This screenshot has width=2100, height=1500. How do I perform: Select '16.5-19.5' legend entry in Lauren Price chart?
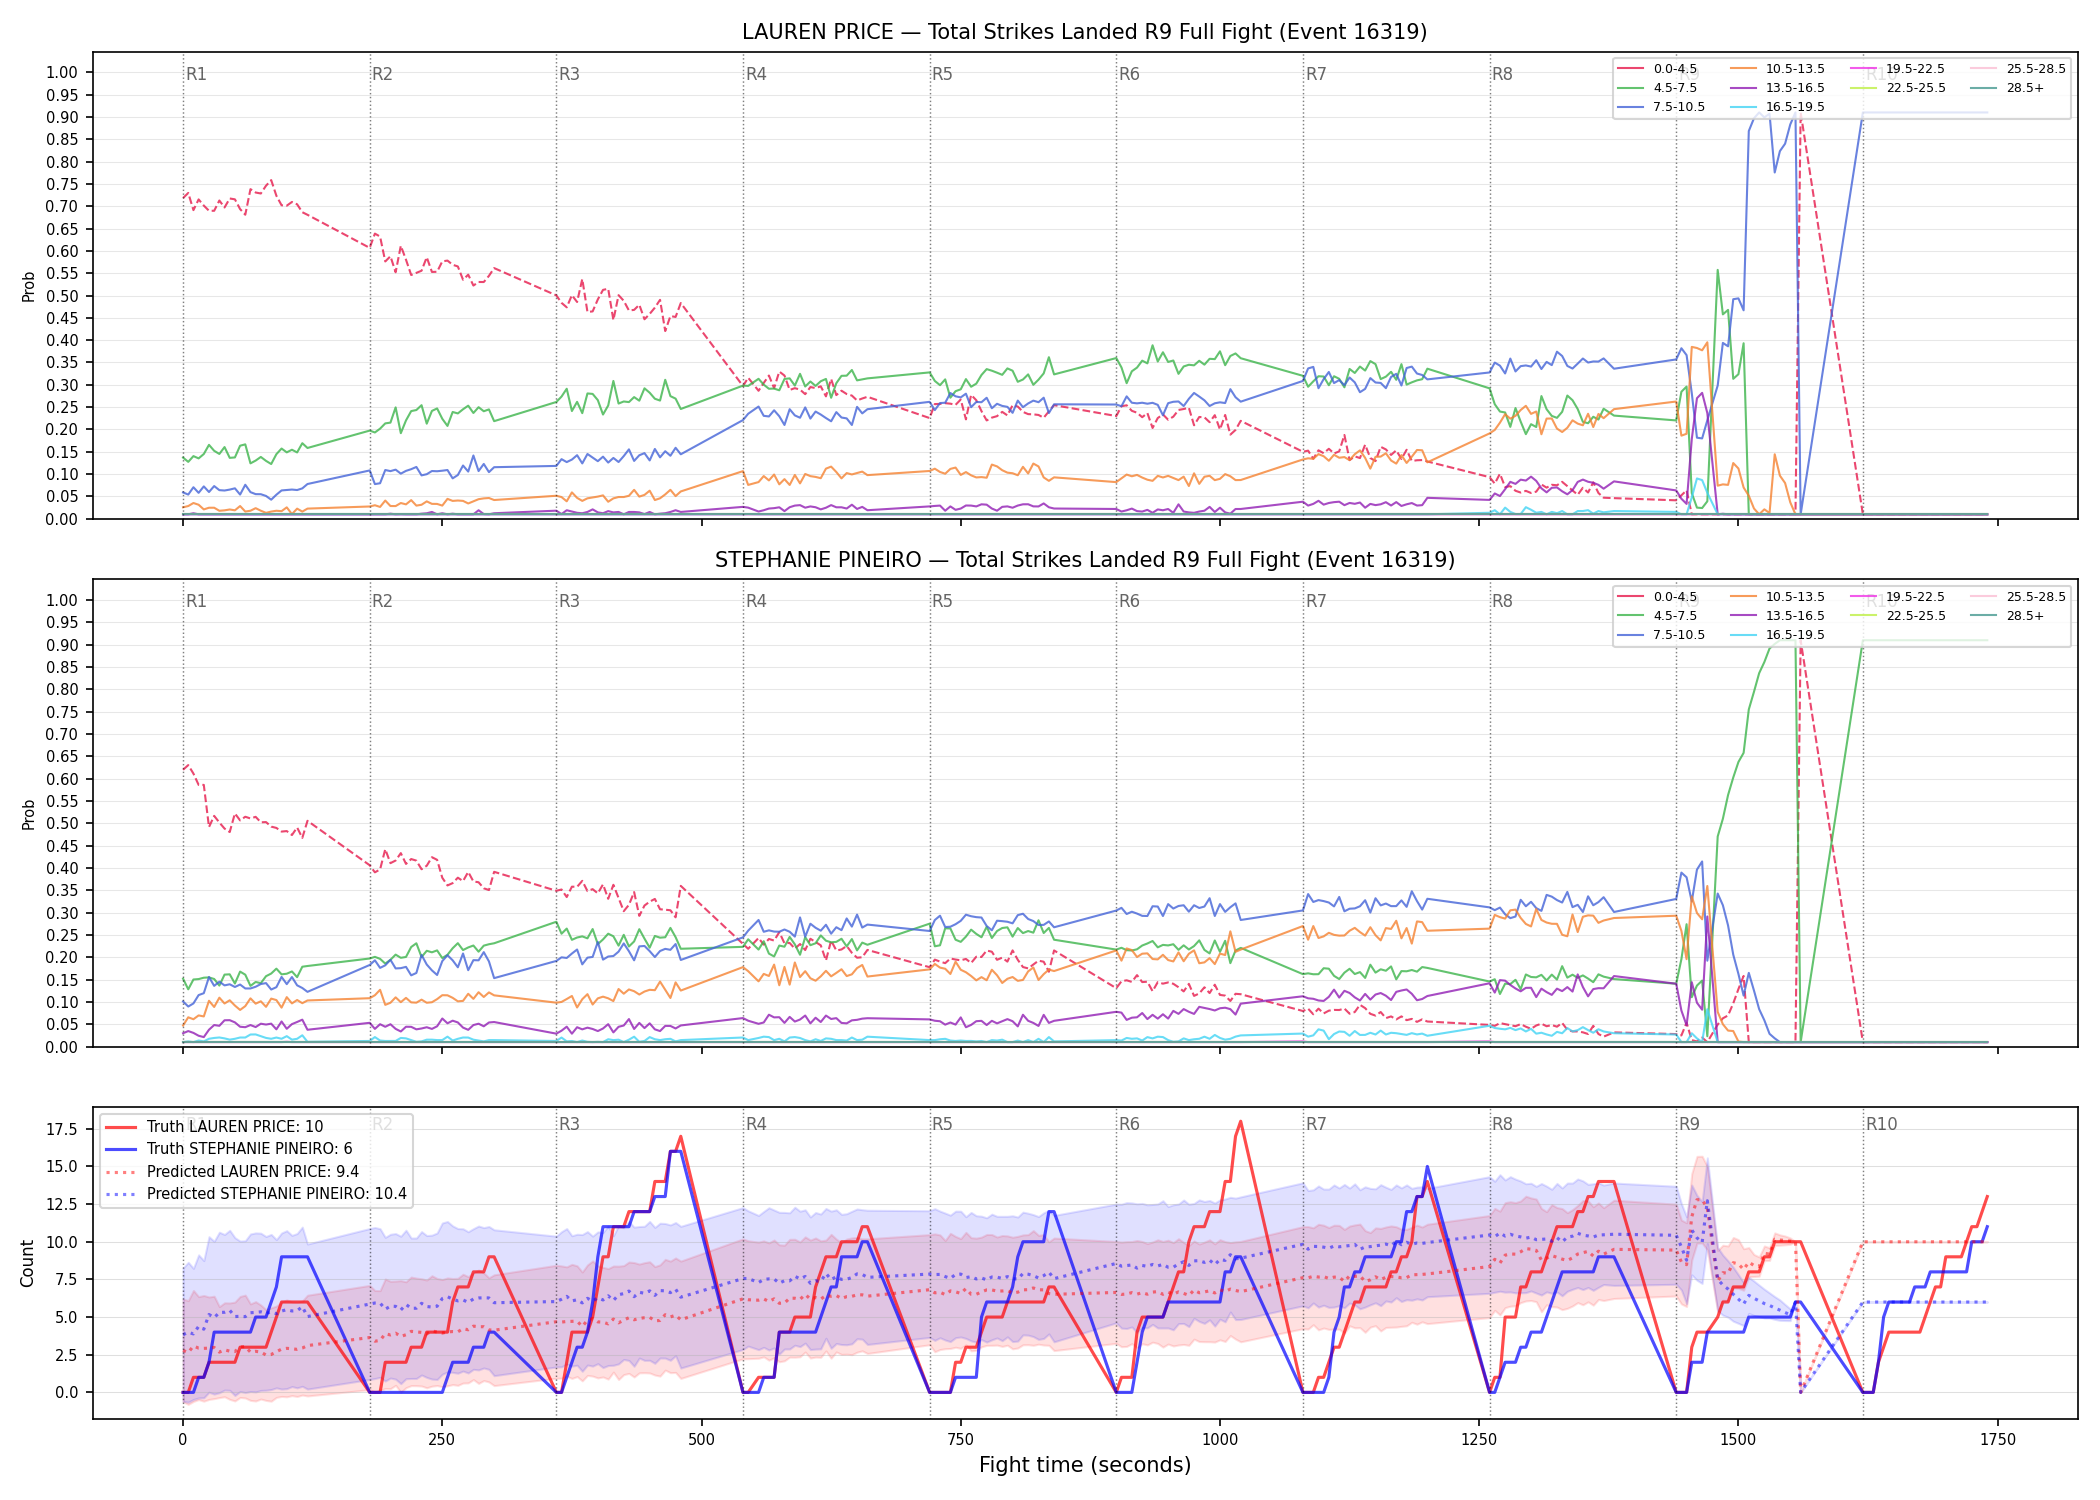click(1778, 107)
